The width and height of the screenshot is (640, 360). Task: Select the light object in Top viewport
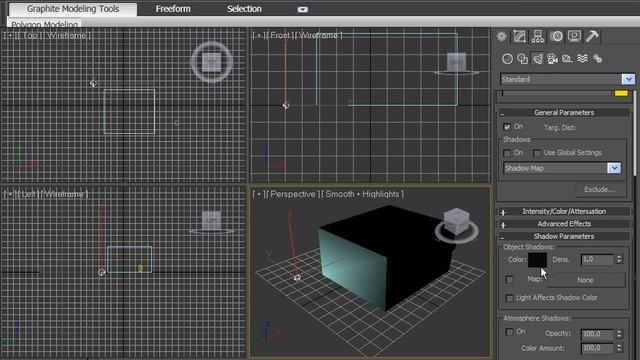click(x=93, y=83)
